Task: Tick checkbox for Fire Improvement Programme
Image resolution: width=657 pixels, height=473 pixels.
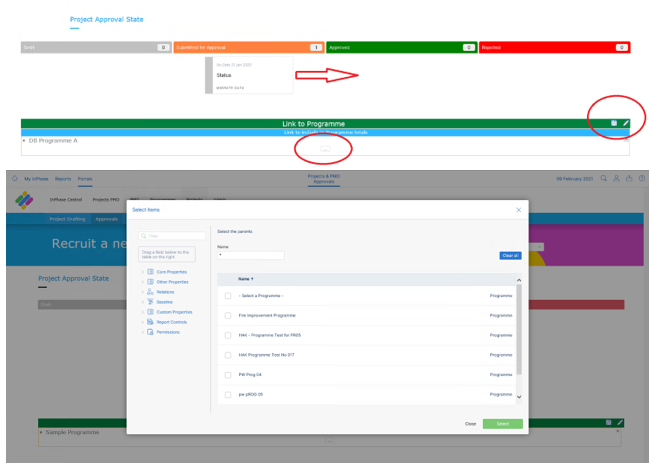Action: 228,315
